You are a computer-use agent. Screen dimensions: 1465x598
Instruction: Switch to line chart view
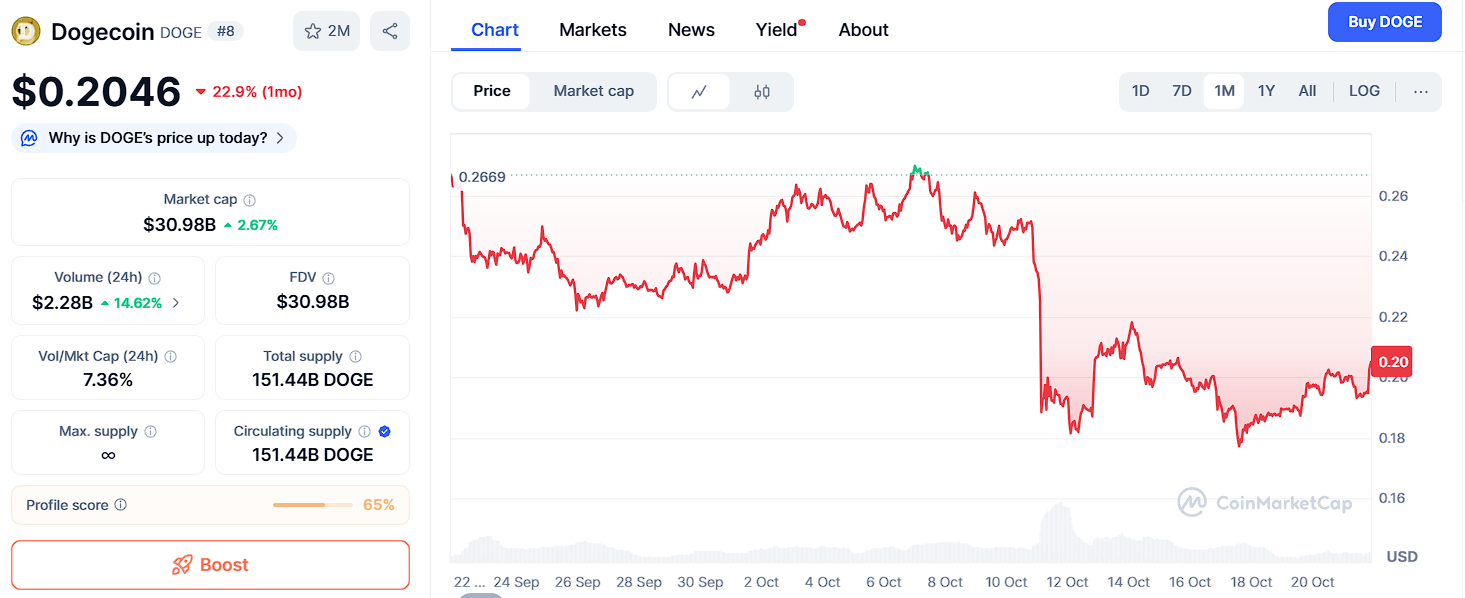tap(699, 92)
